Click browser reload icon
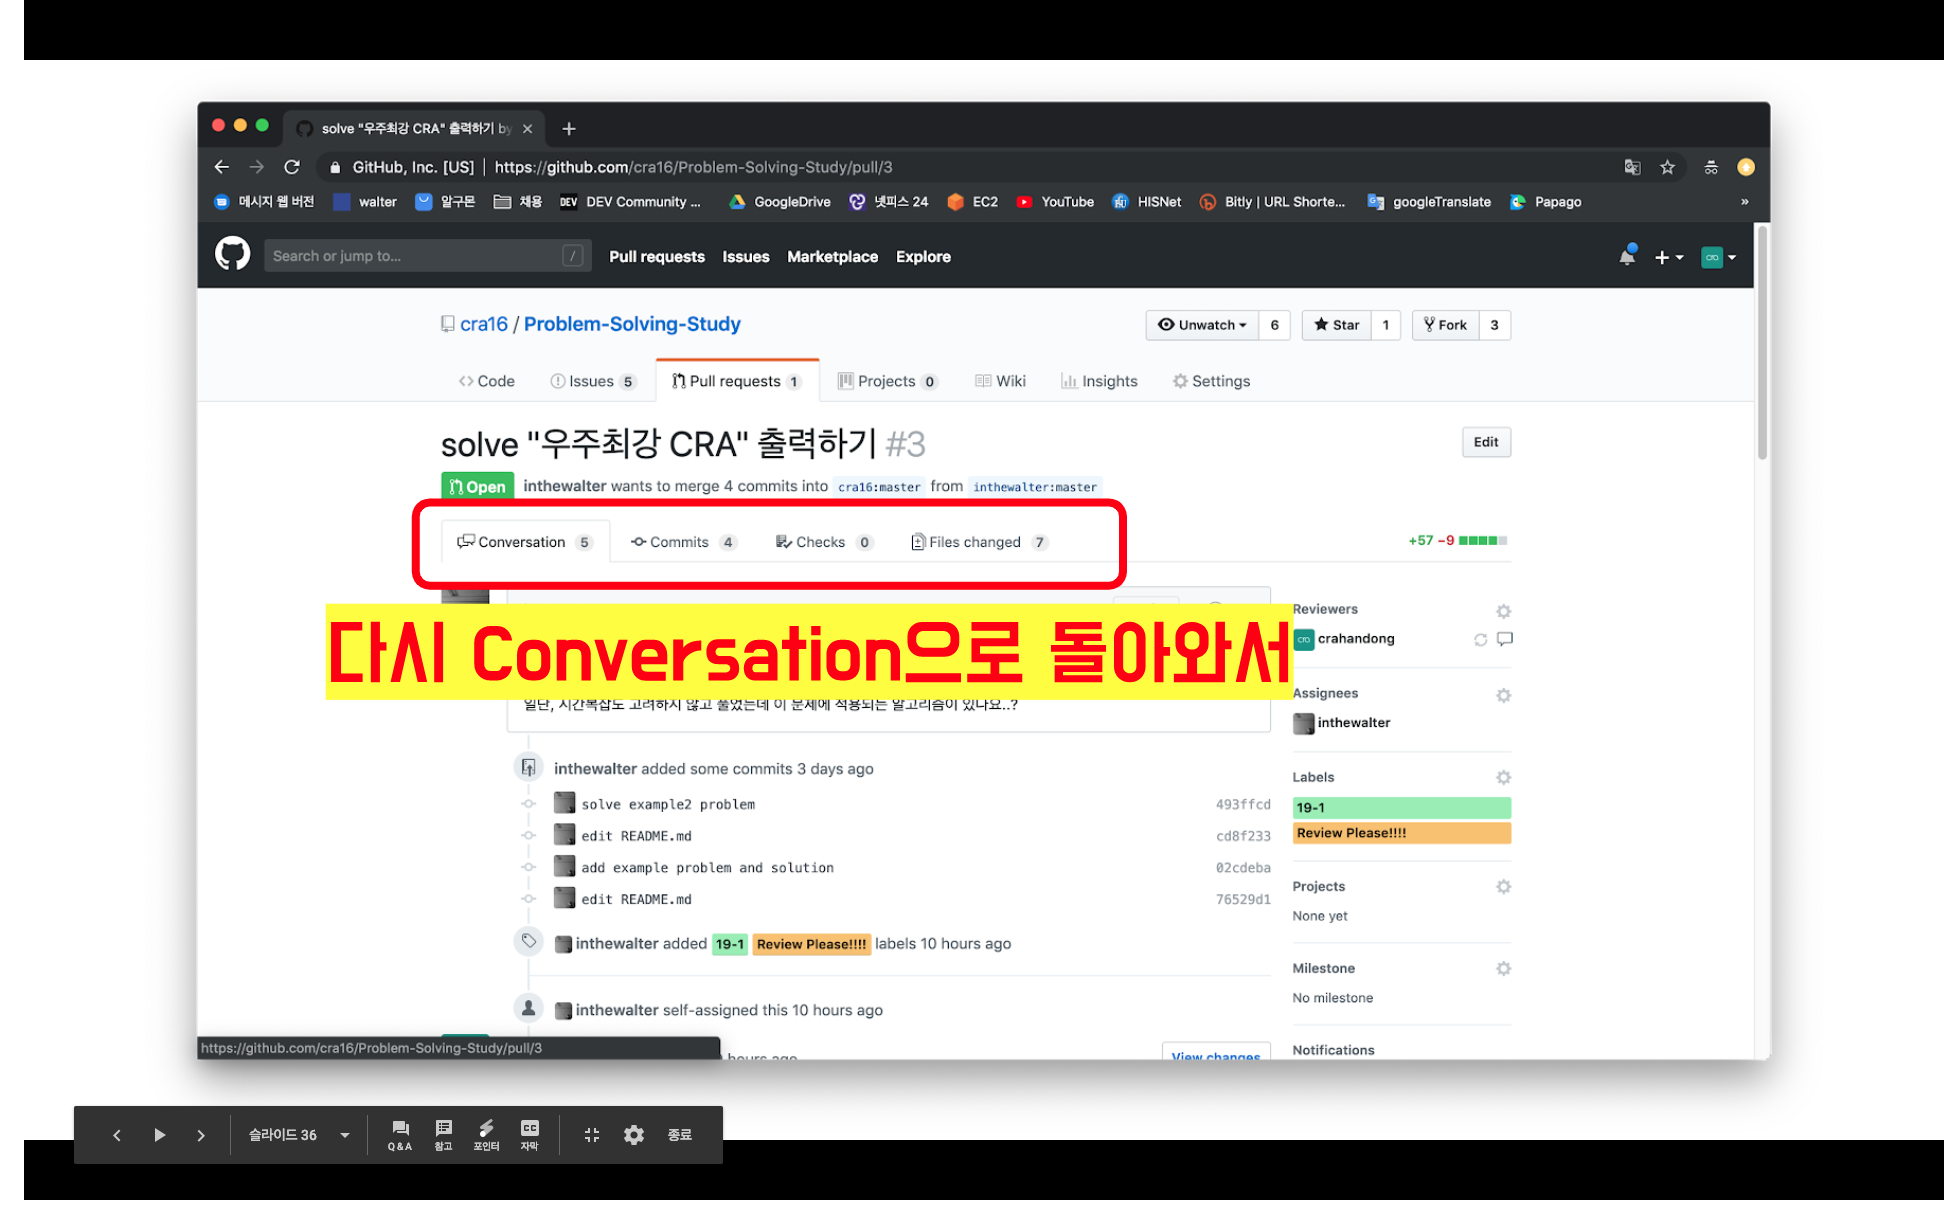This screenshot has height=1228, width=1944. 292,167
